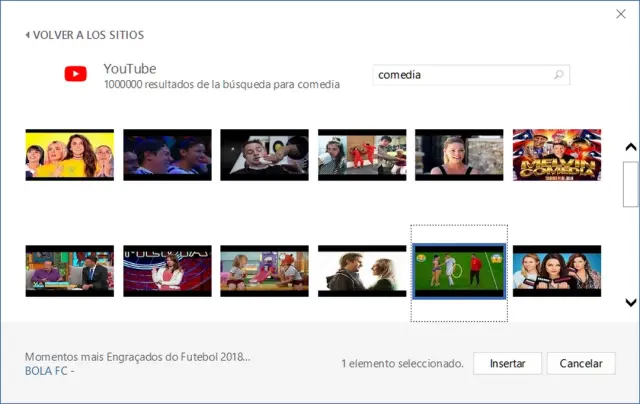Image resolution: width=640 pixels, height=404 pixels.
Task: Click the YouTube logo icon
Action: [75, 74]
